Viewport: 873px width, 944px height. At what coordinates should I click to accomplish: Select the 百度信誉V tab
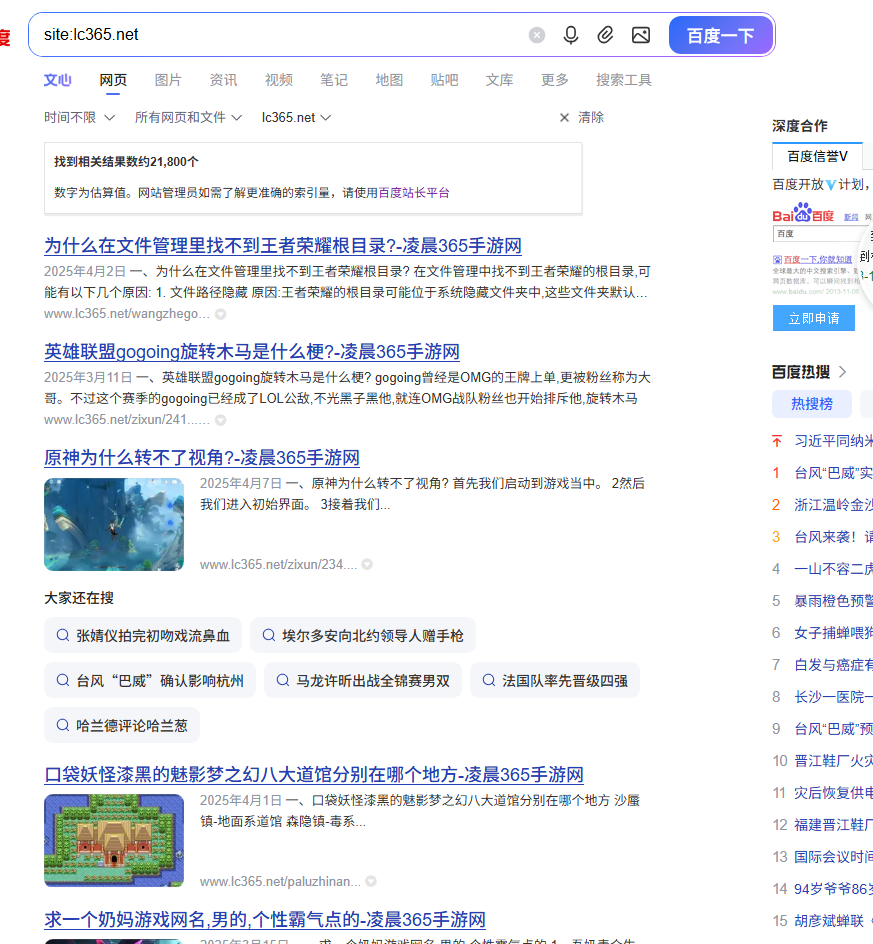[x=817, y=157]
